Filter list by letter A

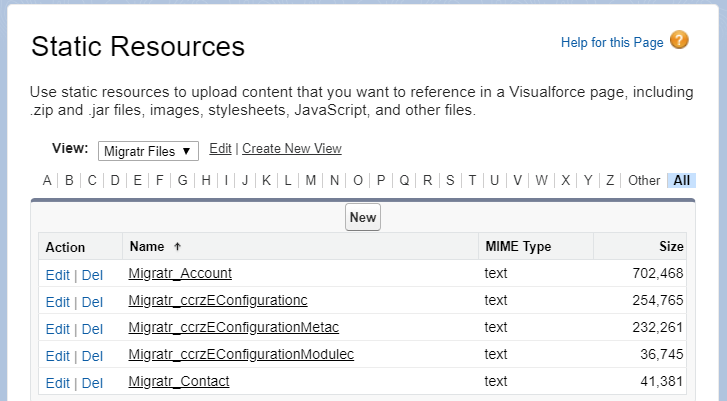(x=47, y=180)
